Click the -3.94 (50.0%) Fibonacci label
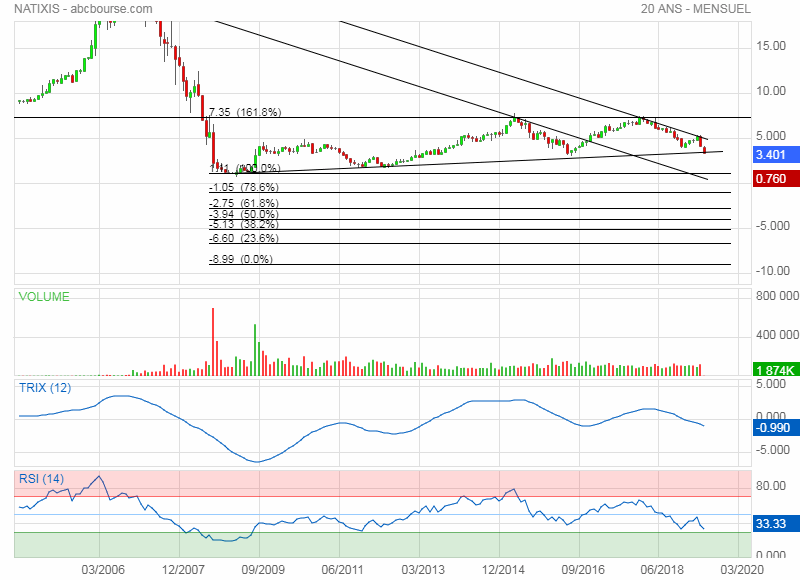 point(244,214)
